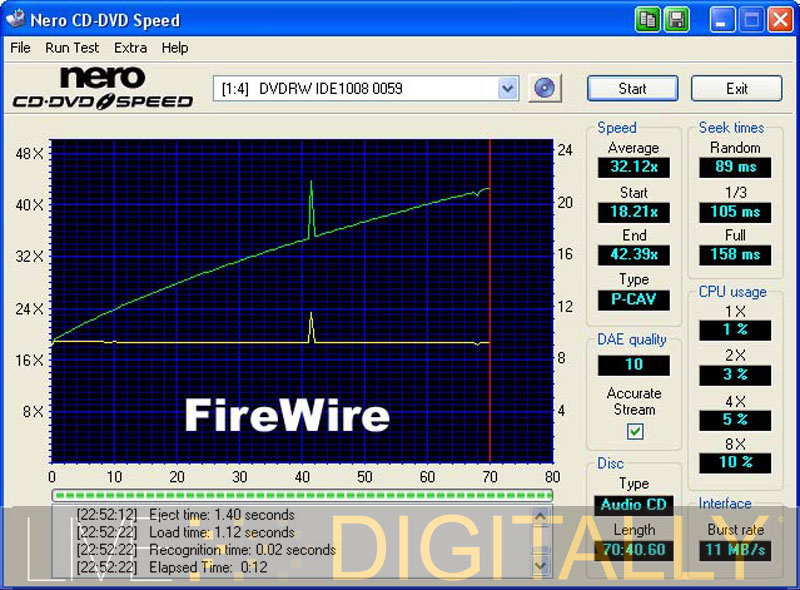800x590 pixels.
Task: Open the File menu
Action: coord(20,47)
